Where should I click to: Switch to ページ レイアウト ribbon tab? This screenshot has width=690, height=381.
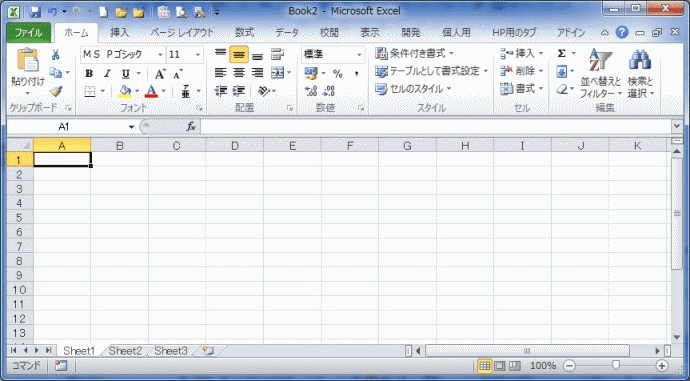coord(182,33)
